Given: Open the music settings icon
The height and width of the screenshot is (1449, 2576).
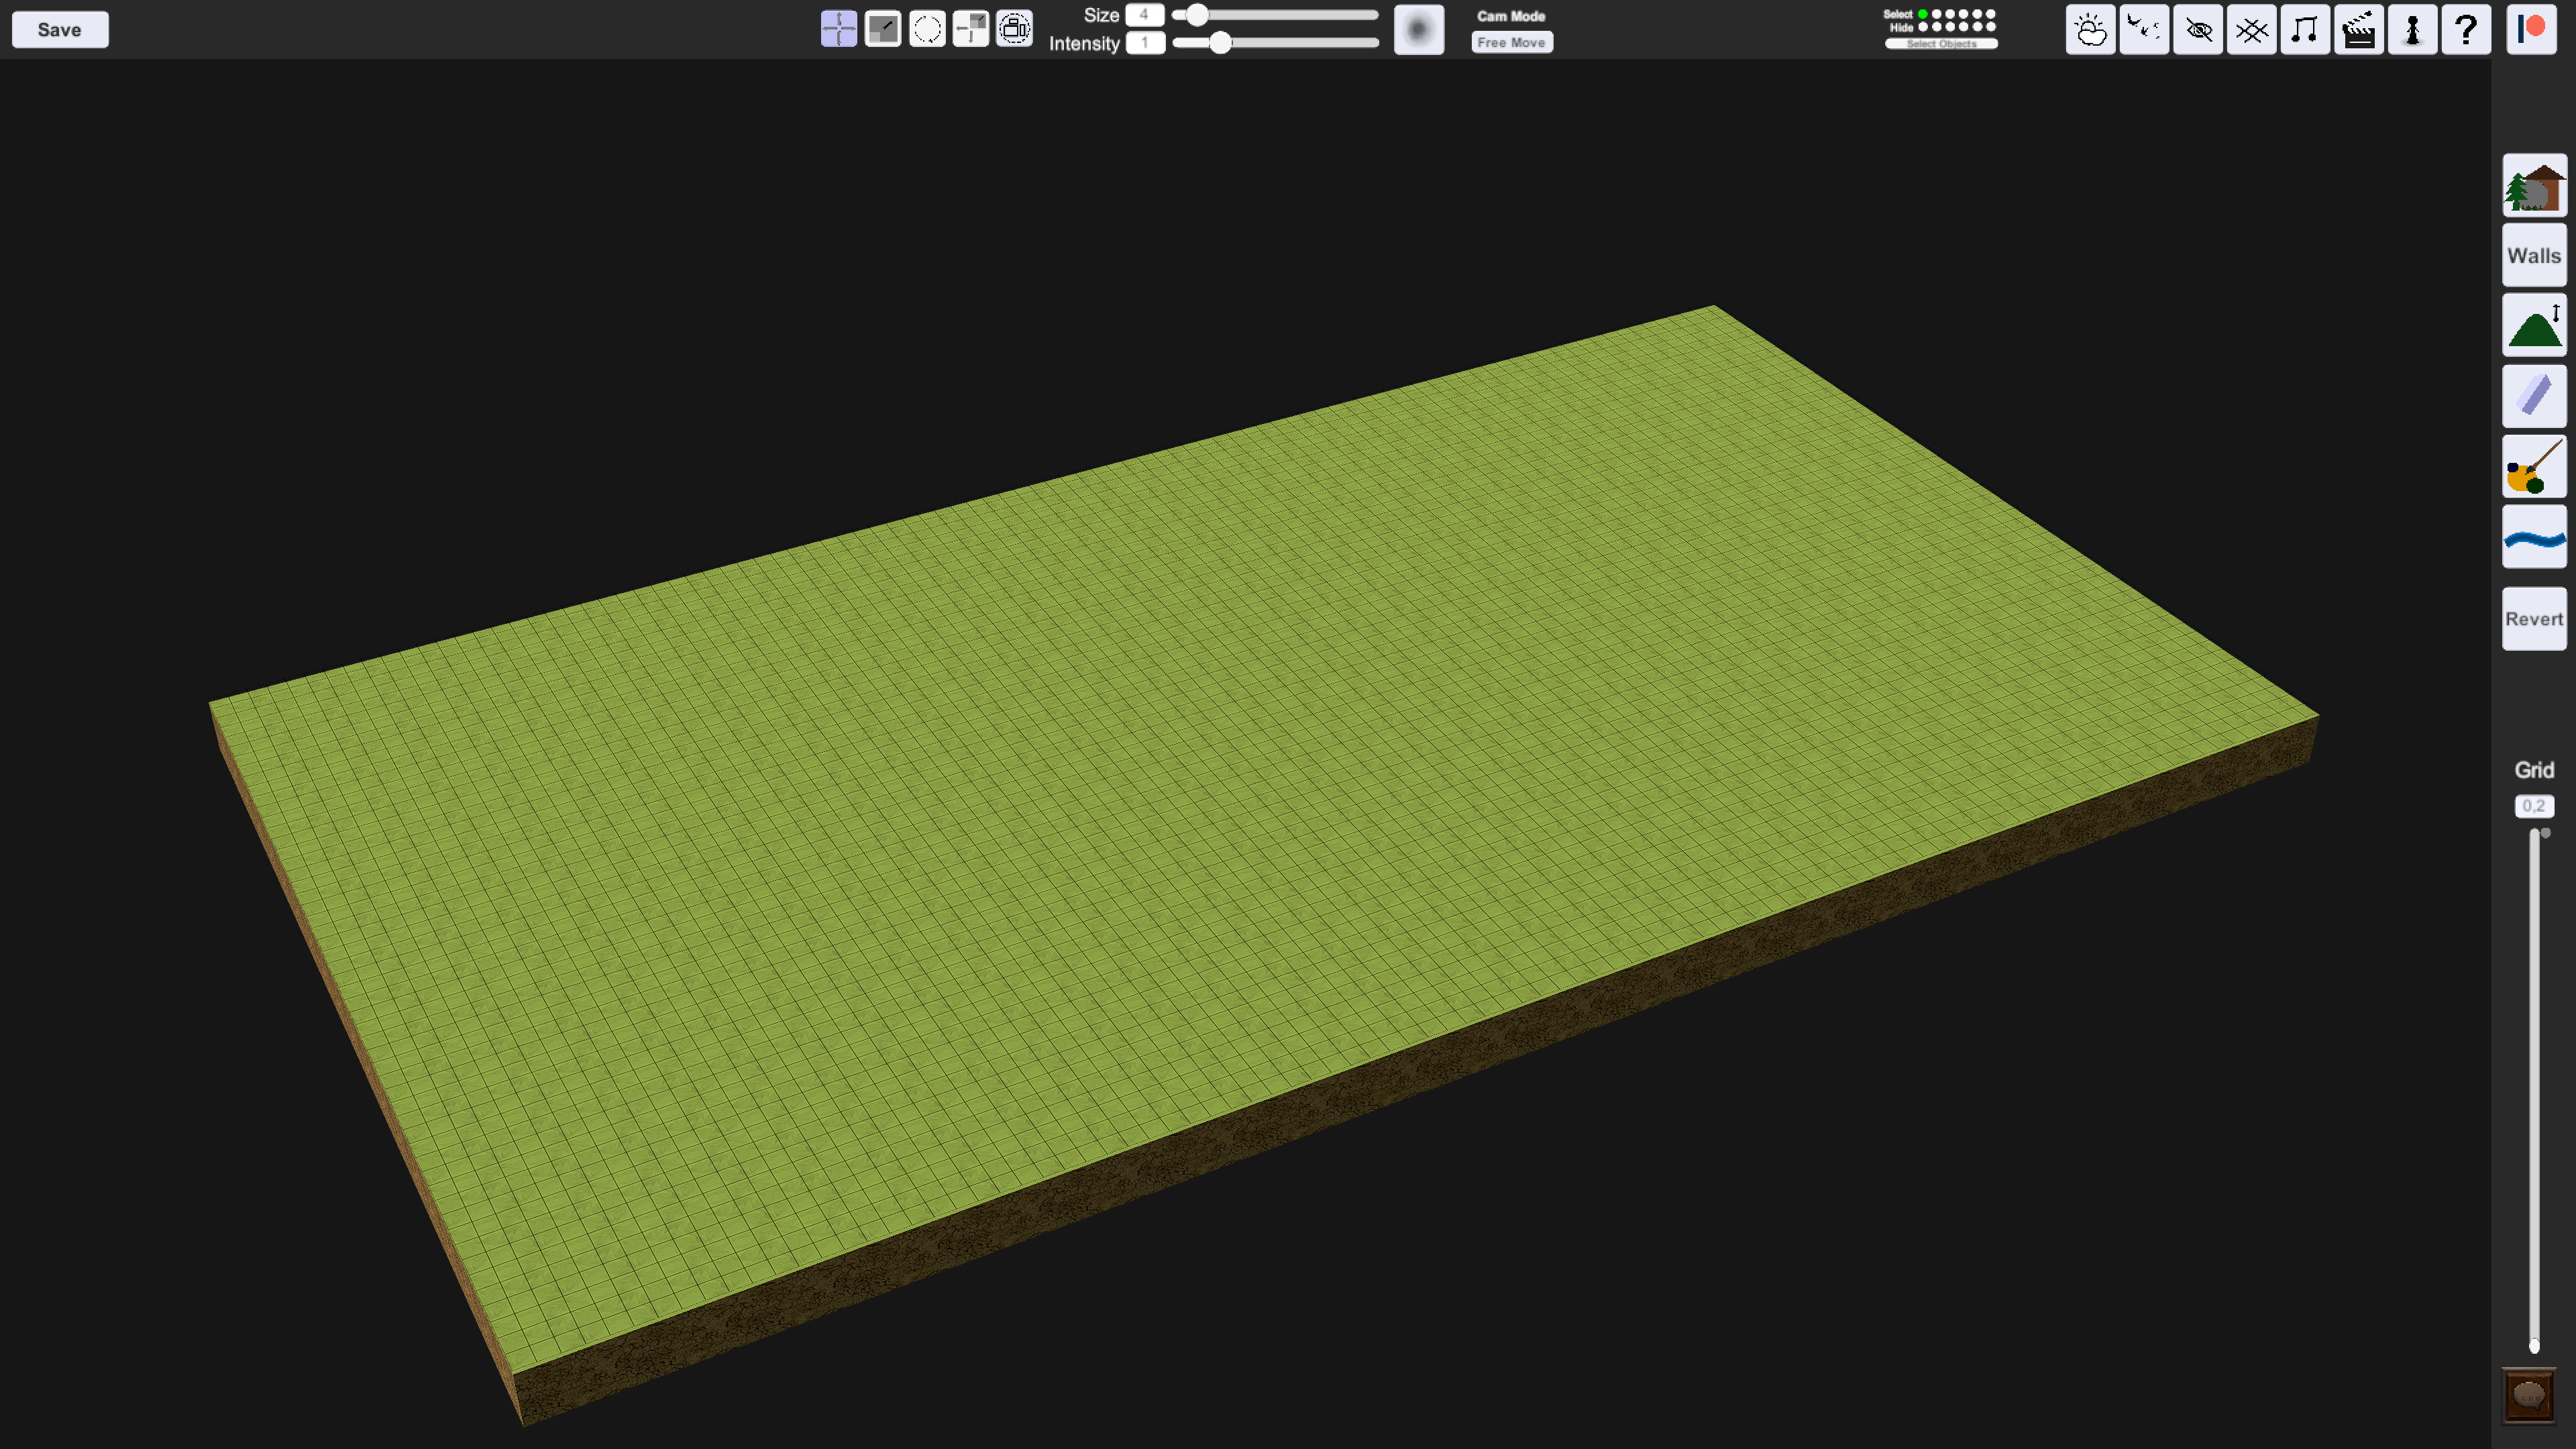Looking at the screenshot, I should (2305, 30).
